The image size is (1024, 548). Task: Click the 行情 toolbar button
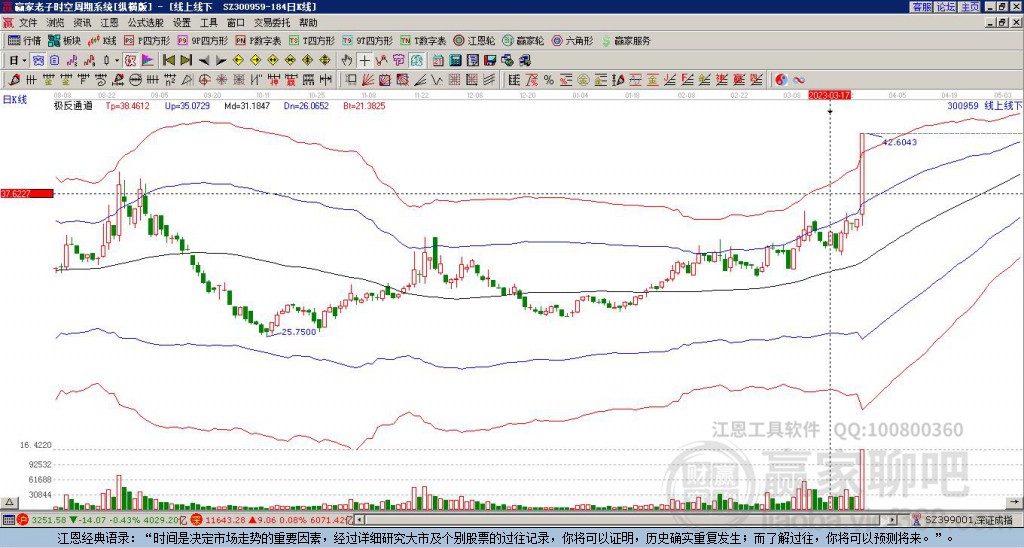(25, 40)
